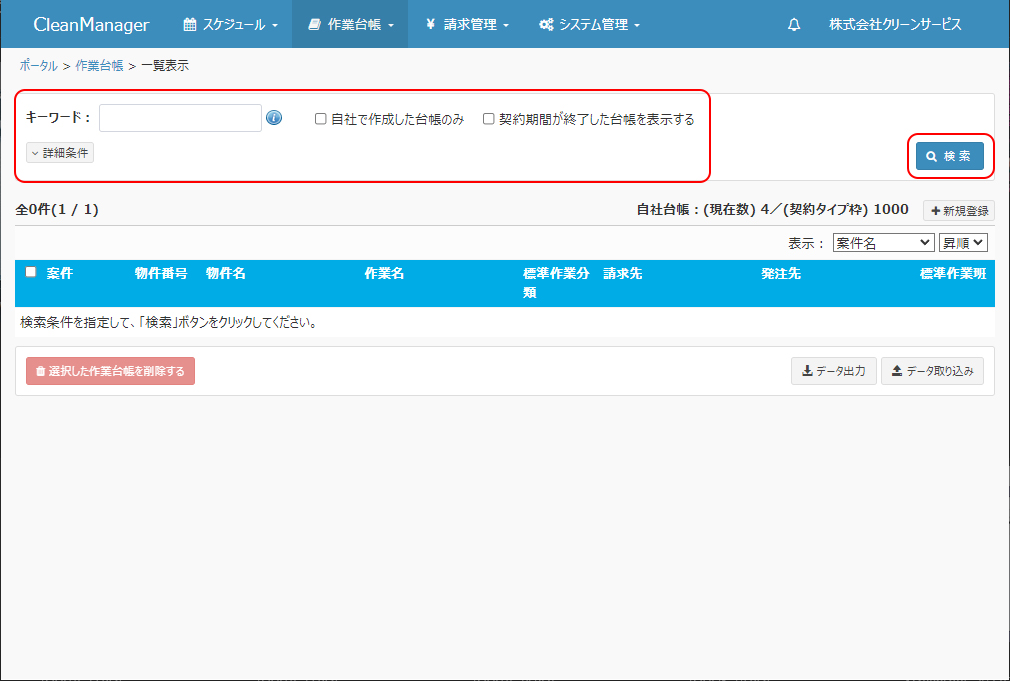Click データ取り込み upload button

click(932, 371)
